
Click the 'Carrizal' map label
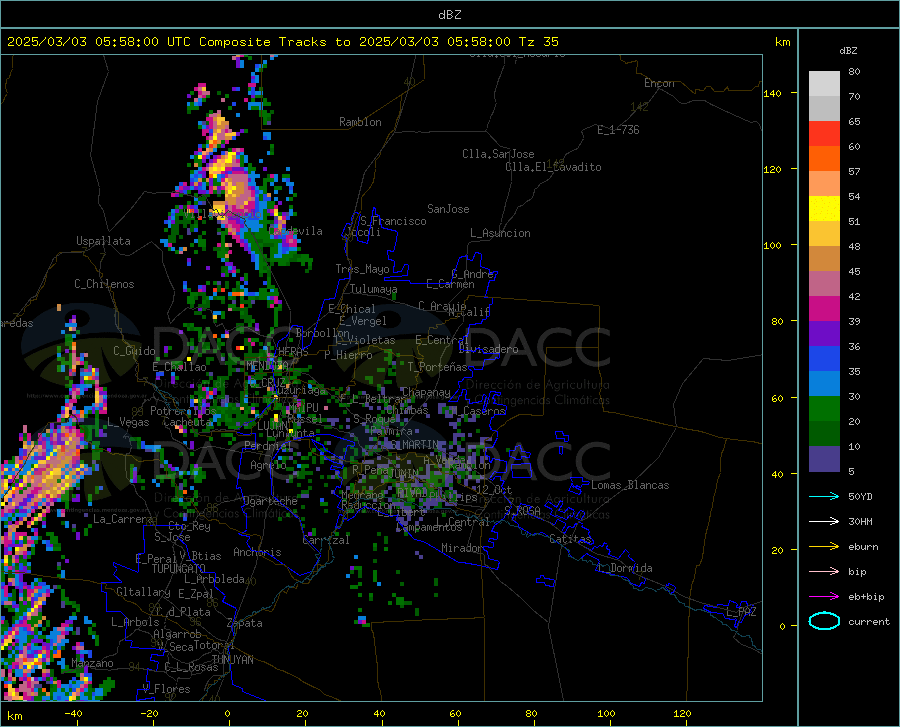click(x=326, y=540)
